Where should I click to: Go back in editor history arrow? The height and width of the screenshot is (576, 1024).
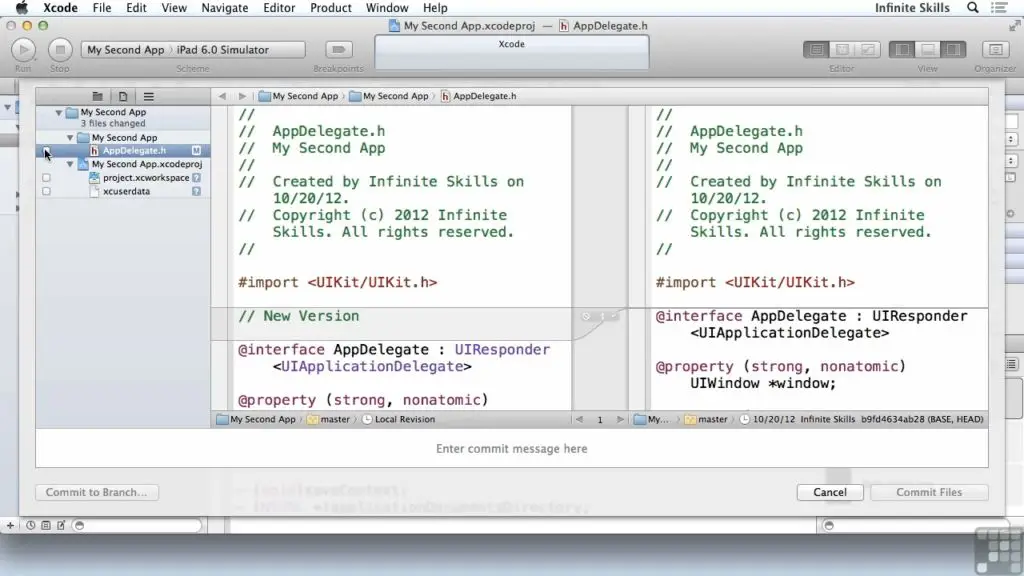(x=222, y=96)
